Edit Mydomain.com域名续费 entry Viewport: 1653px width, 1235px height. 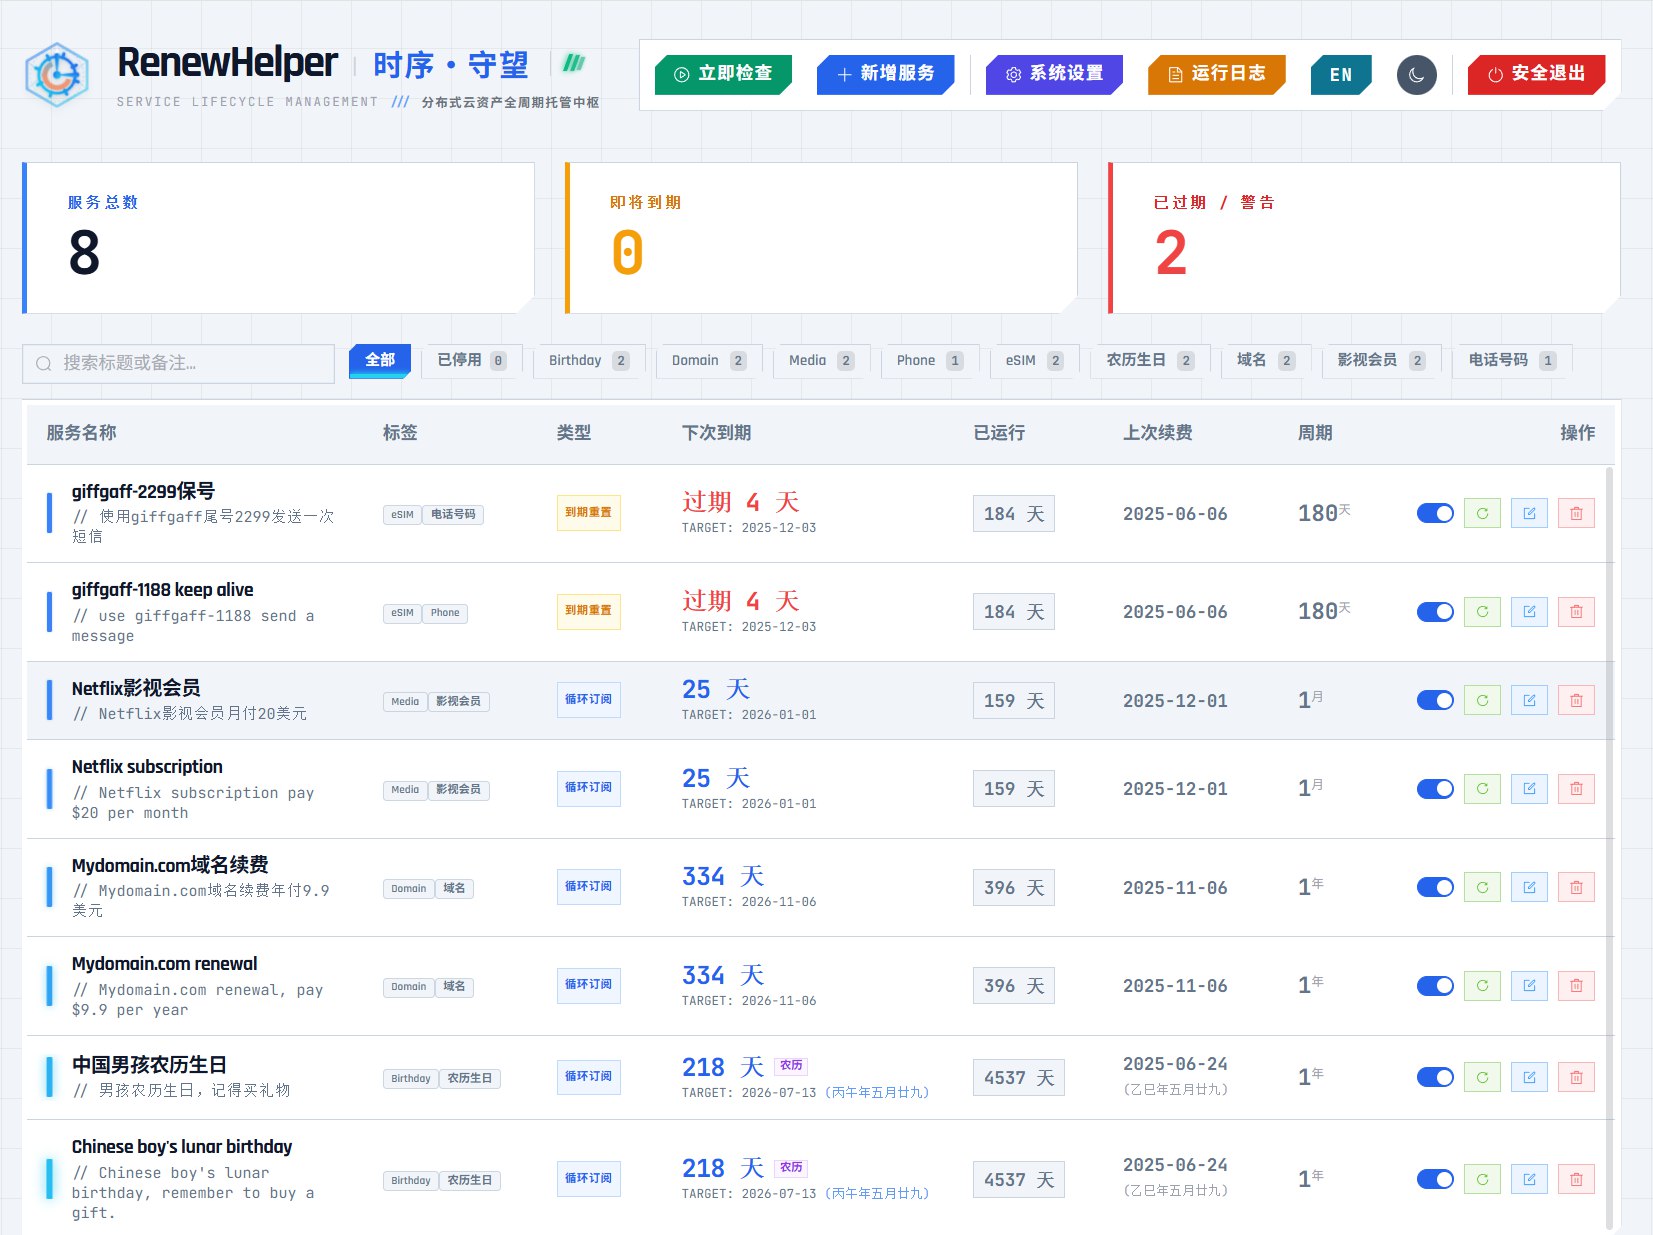point(1529,886)
